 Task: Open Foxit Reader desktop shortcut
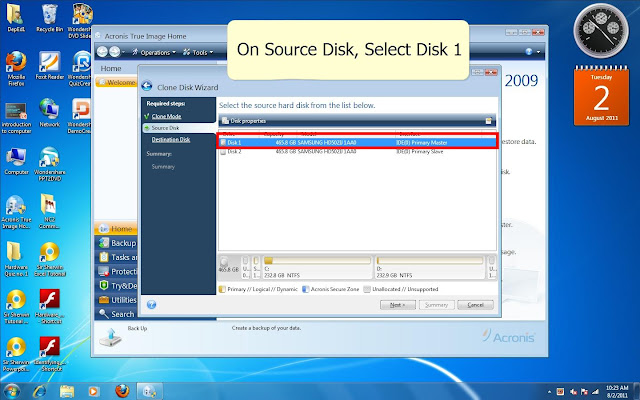[x=50, y=66]
